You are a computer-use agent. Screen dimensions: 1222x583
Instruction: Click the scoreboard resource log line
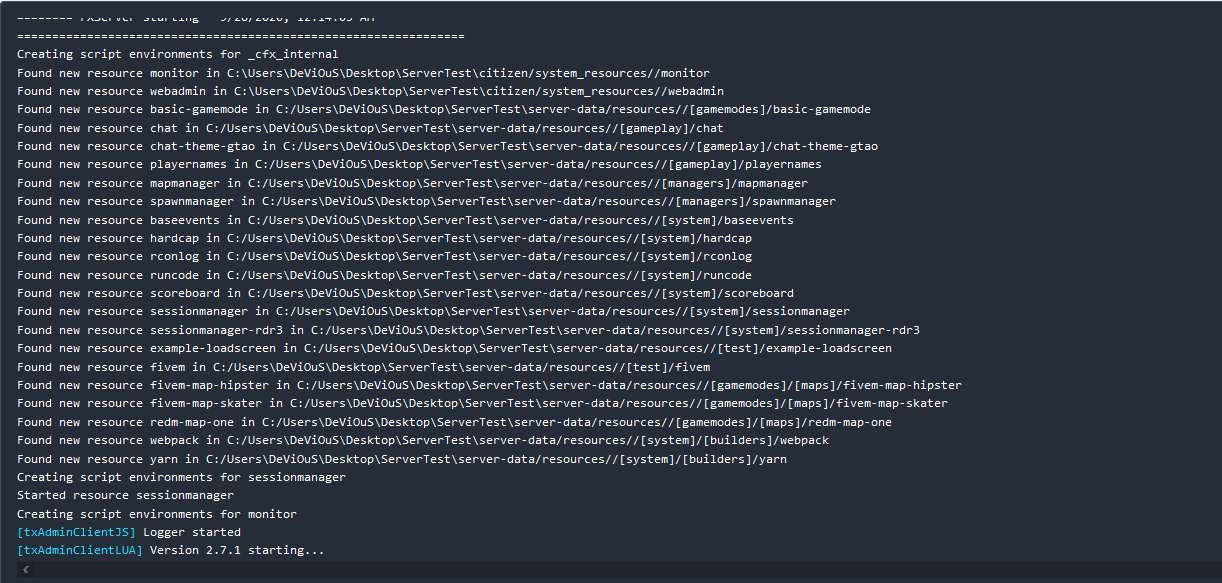pyautogui.click(x=405, y=293)
